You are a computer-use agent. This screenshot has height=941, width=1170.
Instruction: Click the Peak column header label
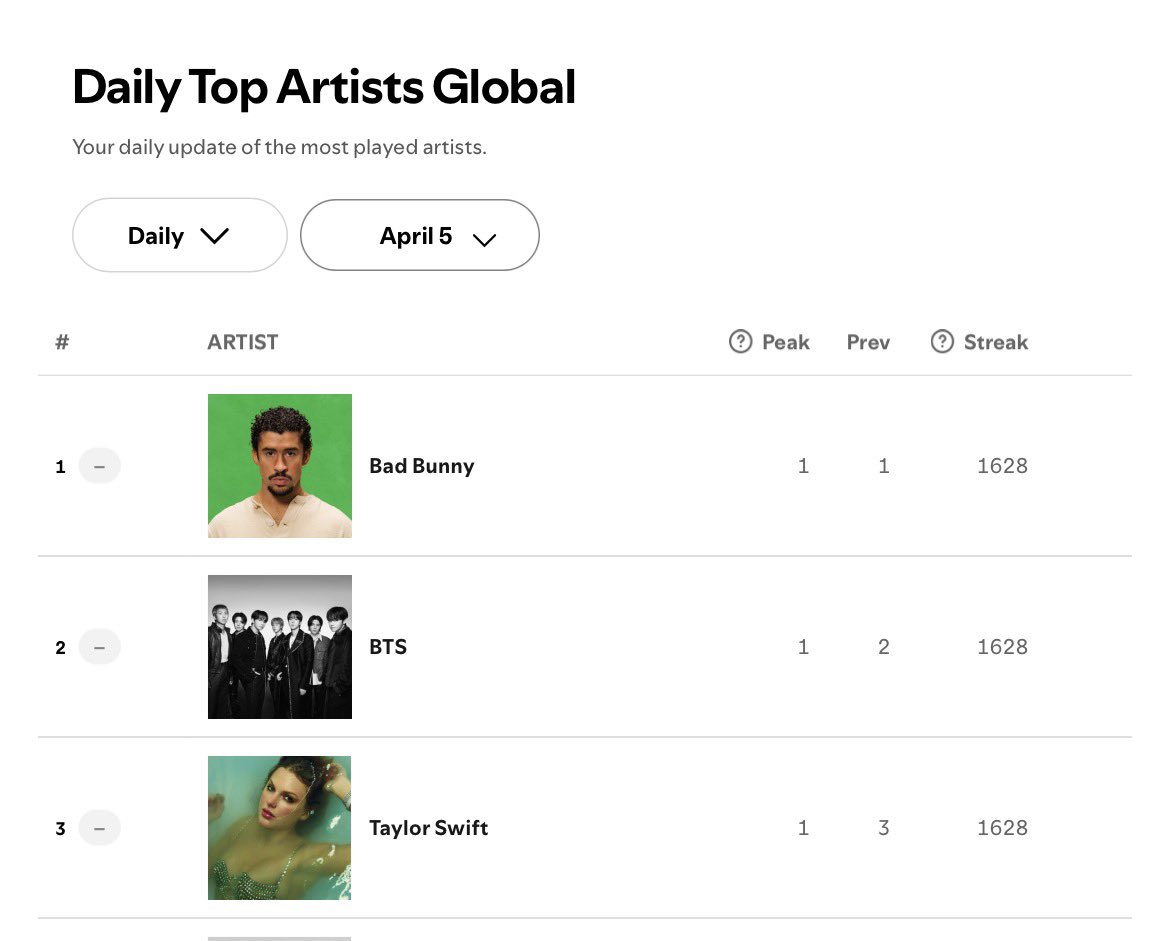tap(786, 342)
